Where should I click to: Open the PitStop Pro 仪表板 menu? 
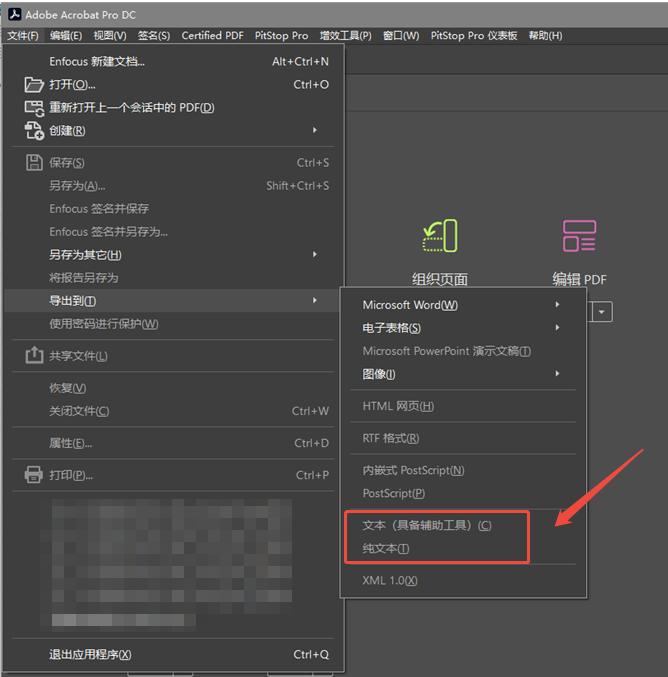pyautogui.click(x=474, y=36)
